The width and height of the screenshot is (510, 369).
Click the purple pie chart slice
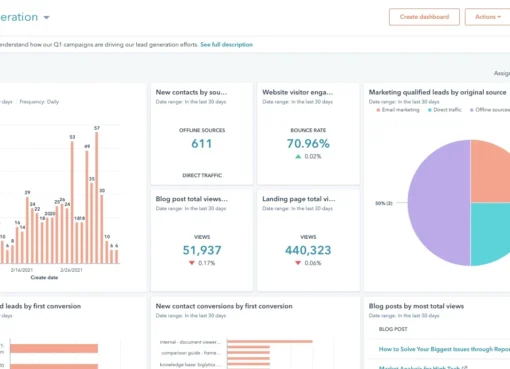tap(438, 203)
